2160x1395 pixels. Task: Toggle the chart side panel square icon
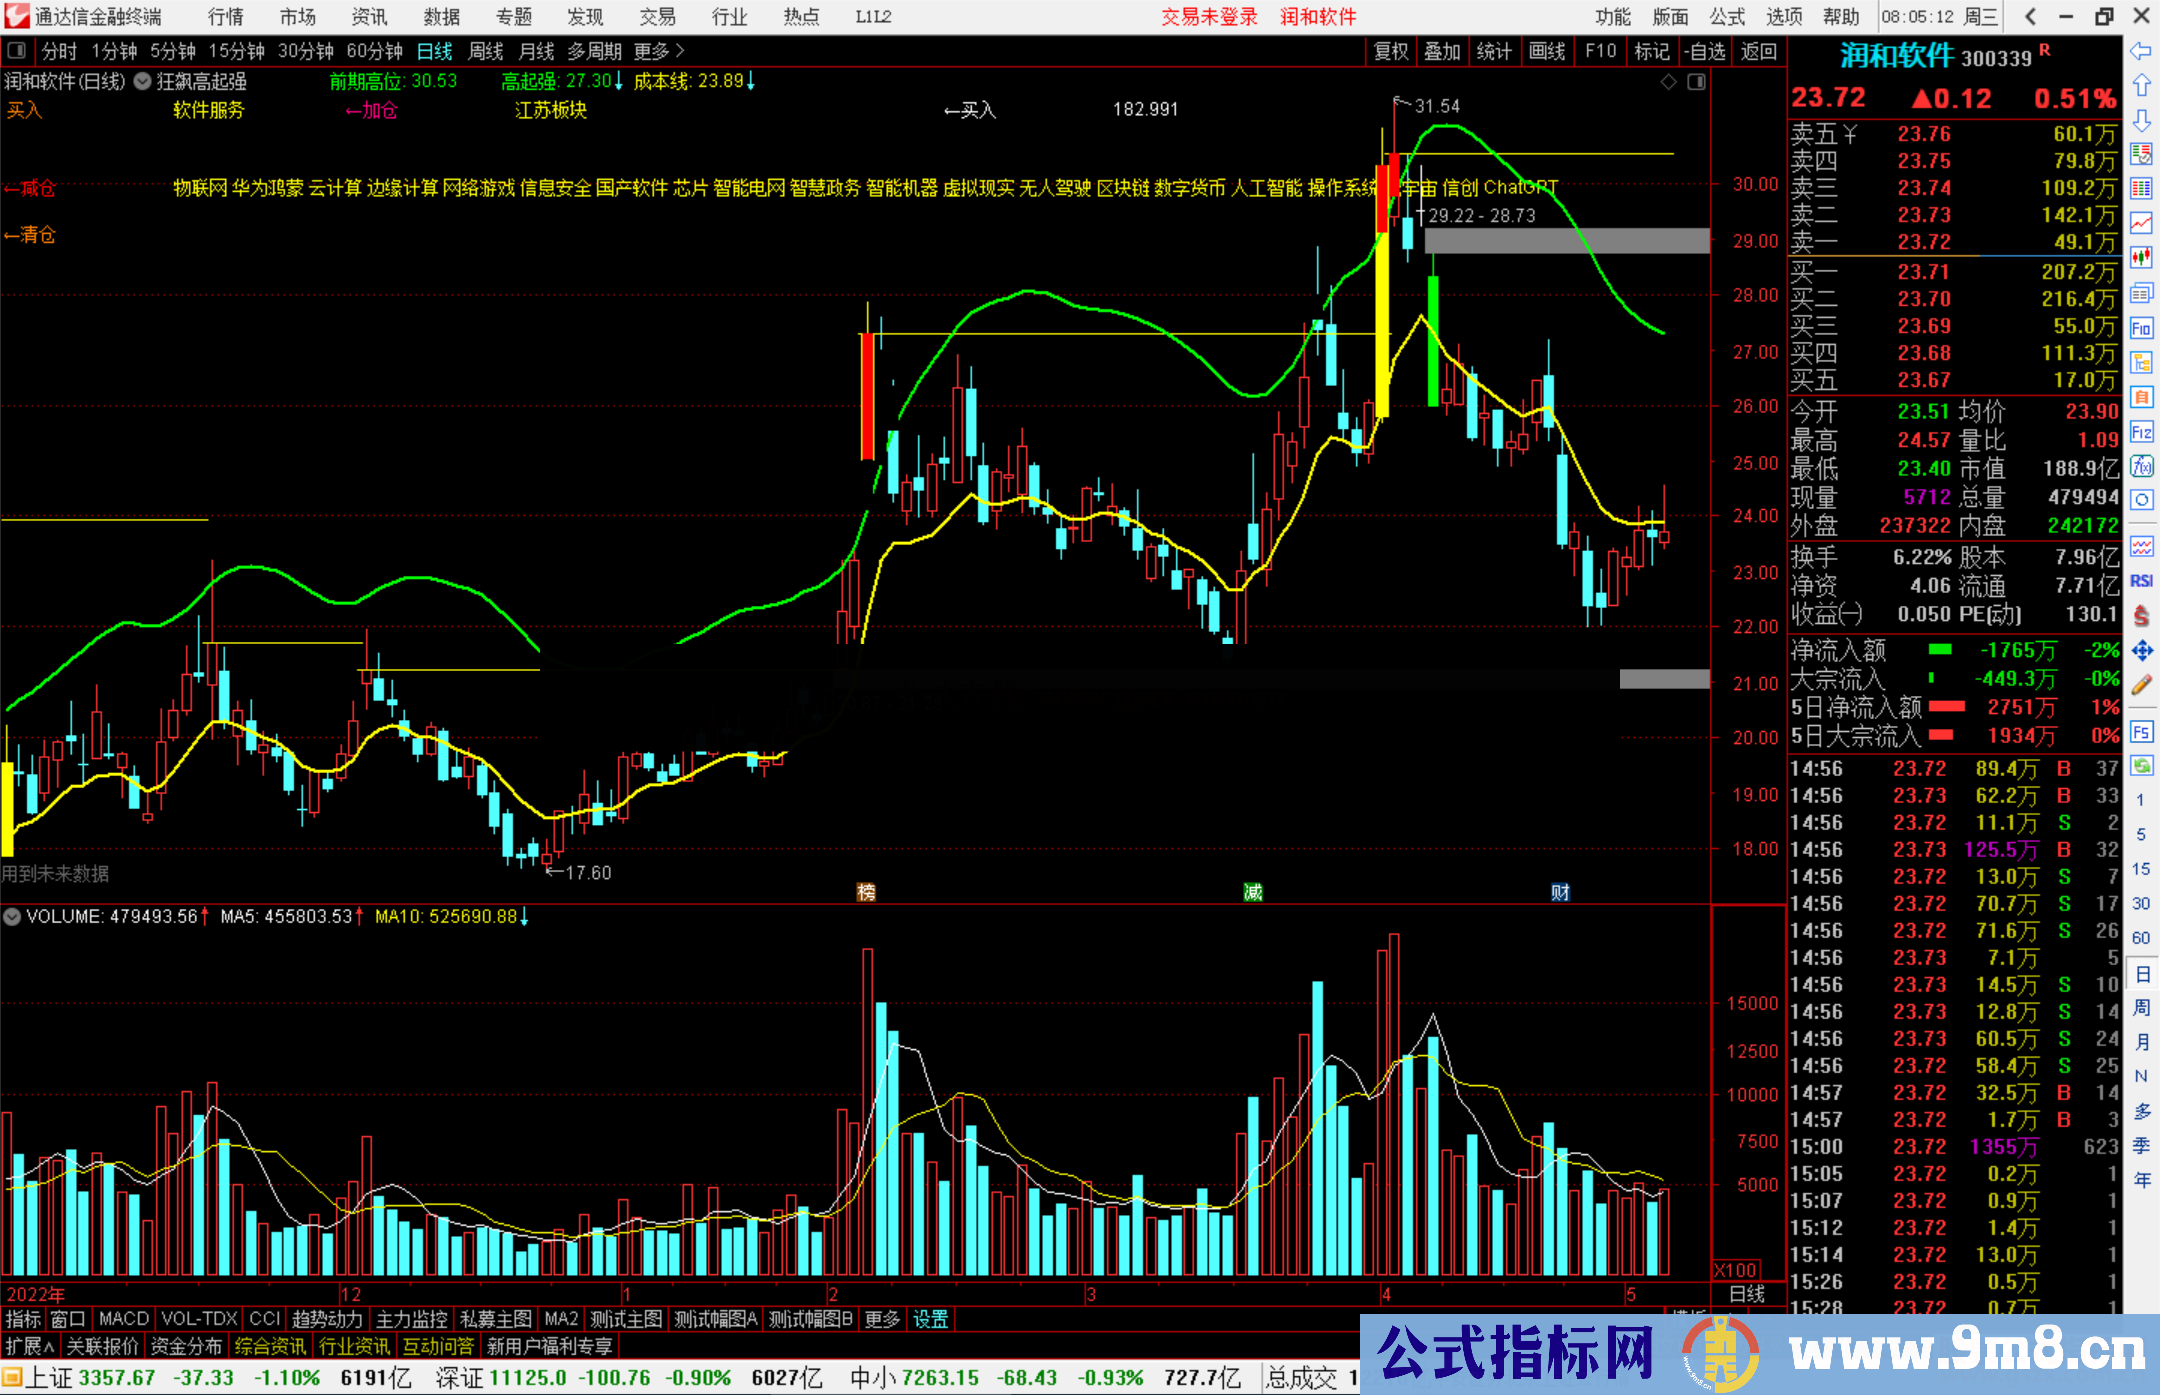(x=1696, y=82)
